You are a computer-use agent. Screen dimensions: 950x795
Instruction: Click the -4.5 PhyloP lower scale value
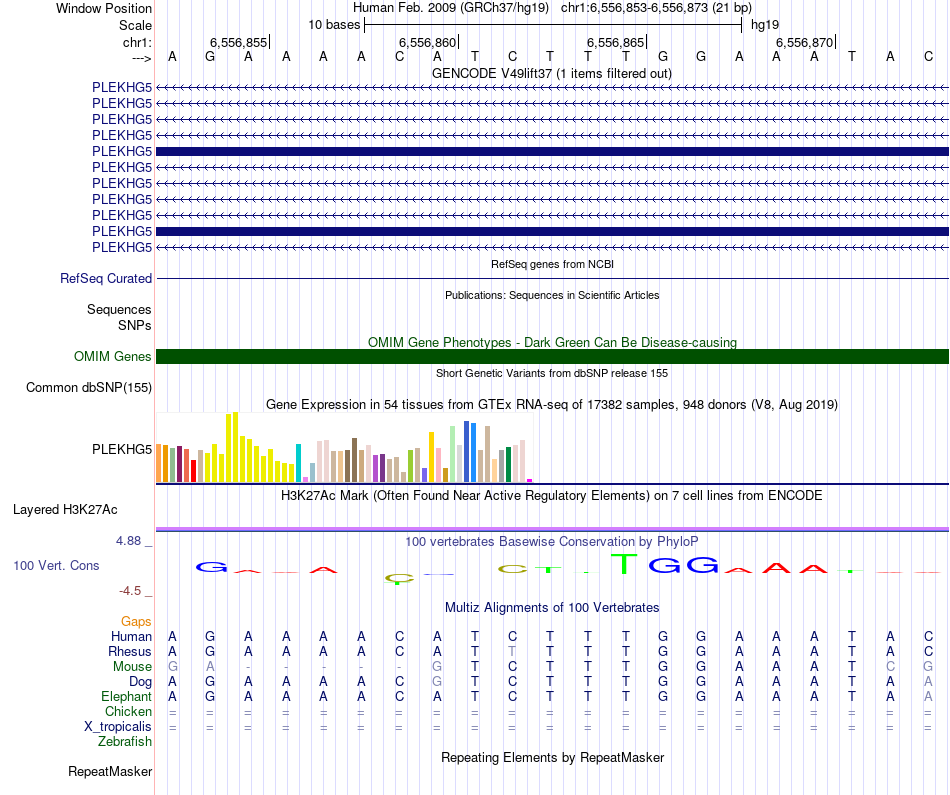tap(130, 591)
